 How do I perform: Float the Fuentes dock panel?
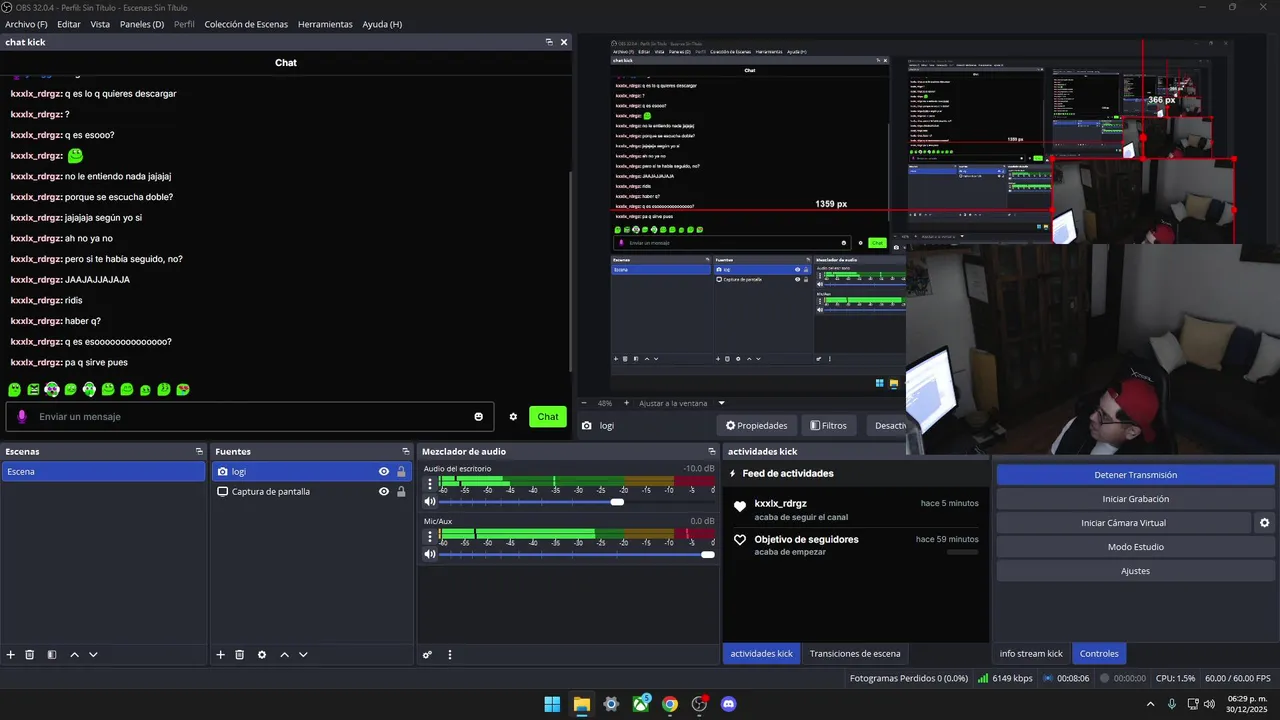[x=405, y=452]
